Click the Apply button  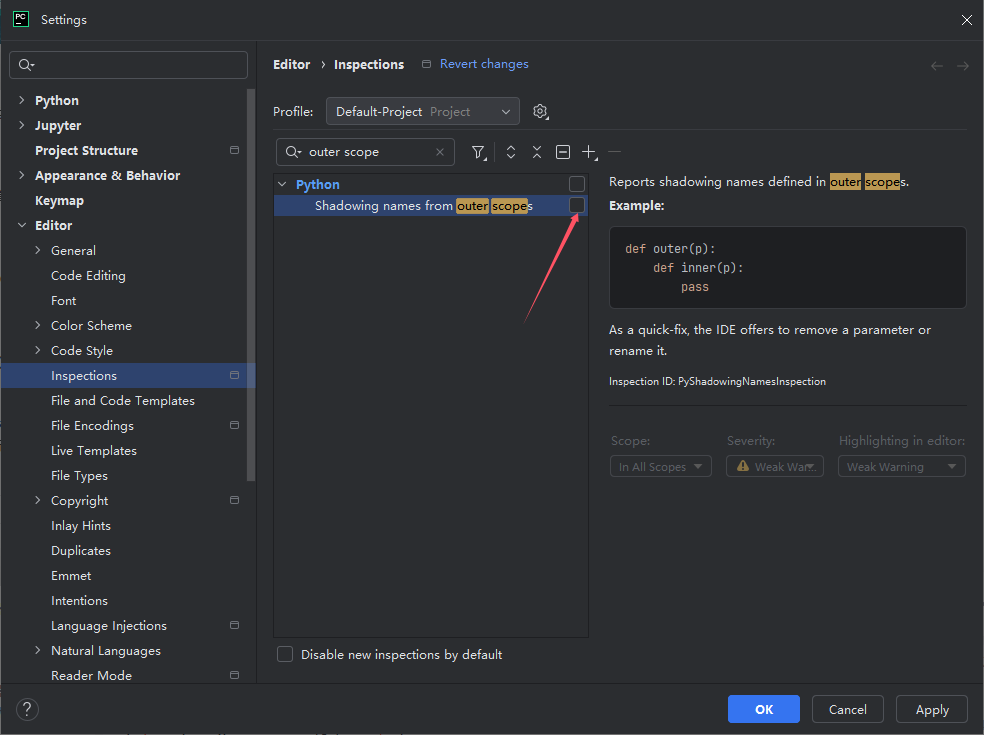pos(931,709)
